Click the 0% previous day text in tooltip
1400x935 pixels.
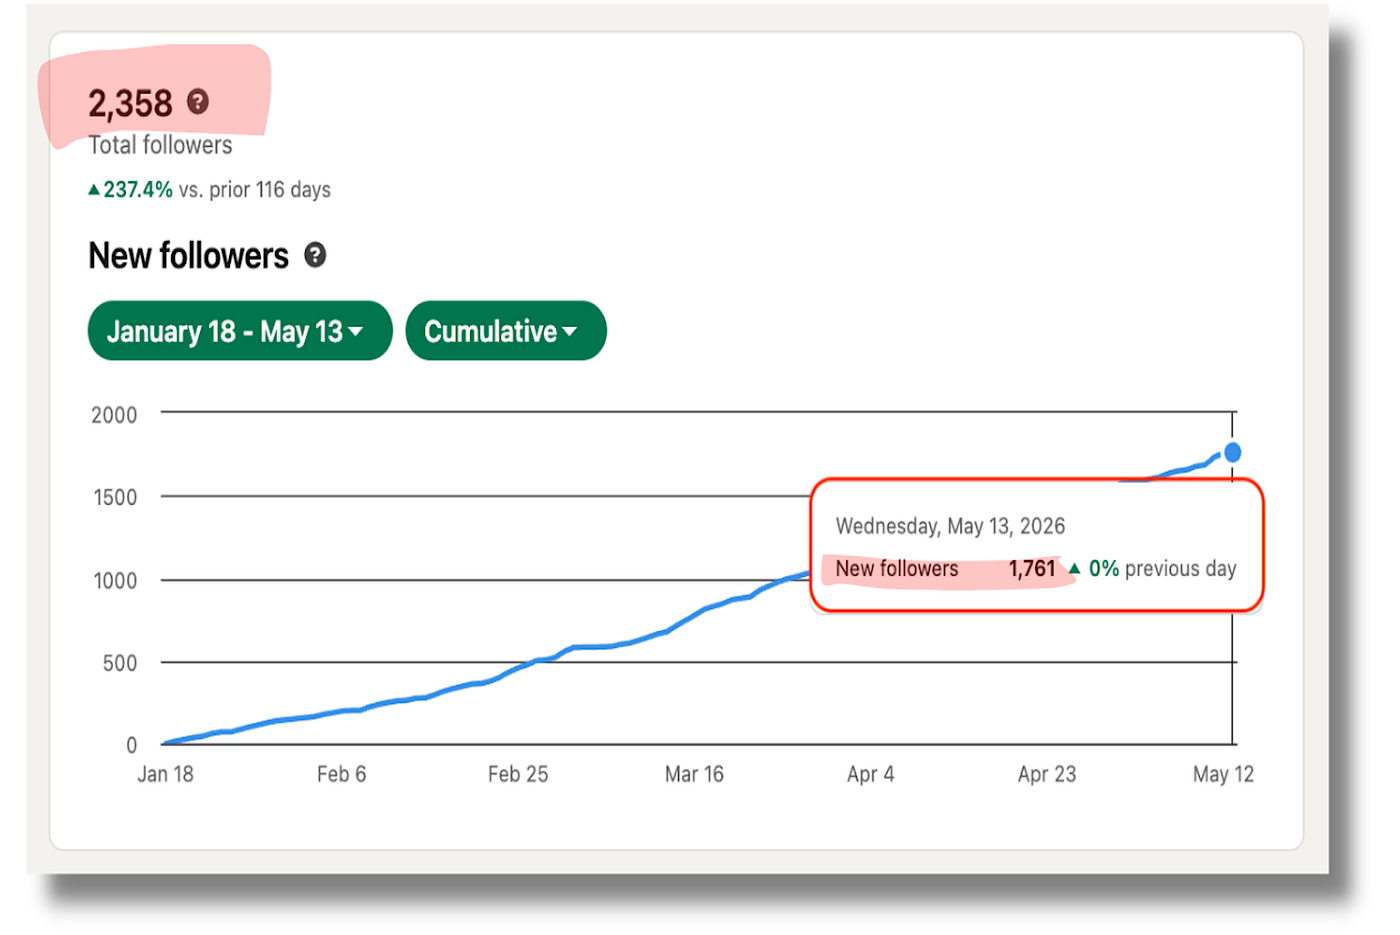(1162, 569)
